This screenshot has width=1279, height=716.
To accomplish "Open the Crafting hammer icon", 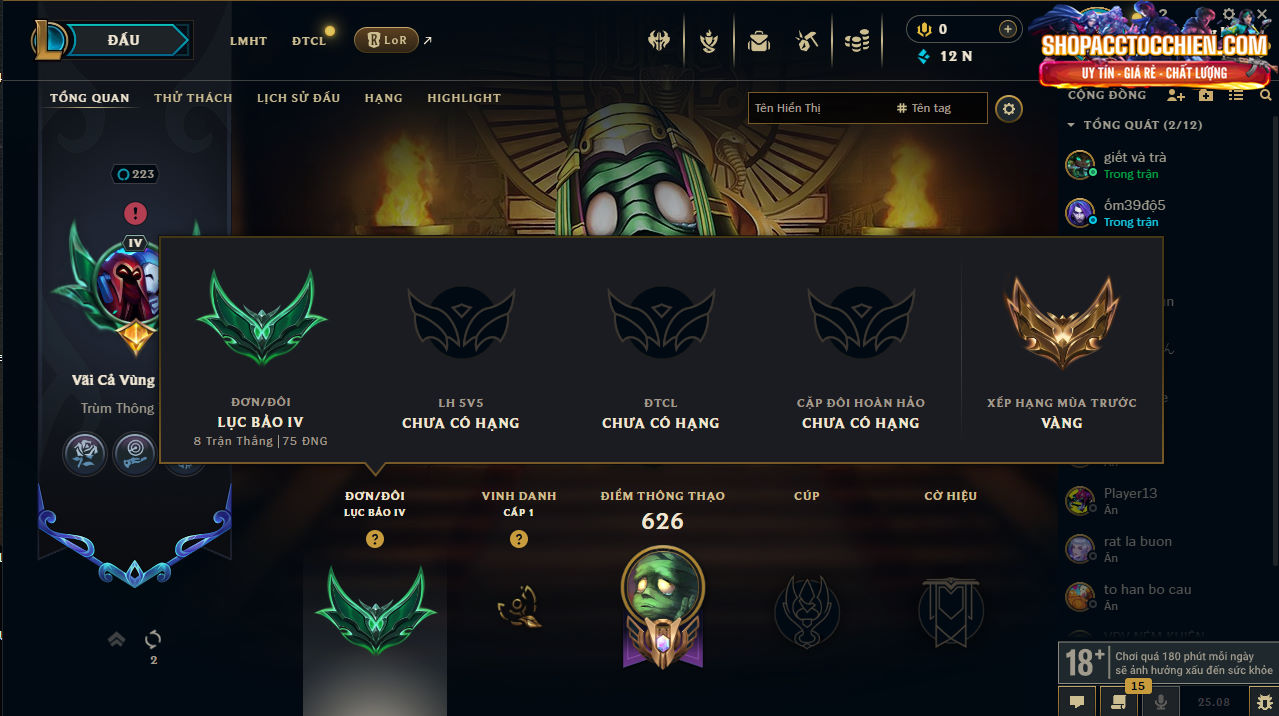I will point(807,41).
